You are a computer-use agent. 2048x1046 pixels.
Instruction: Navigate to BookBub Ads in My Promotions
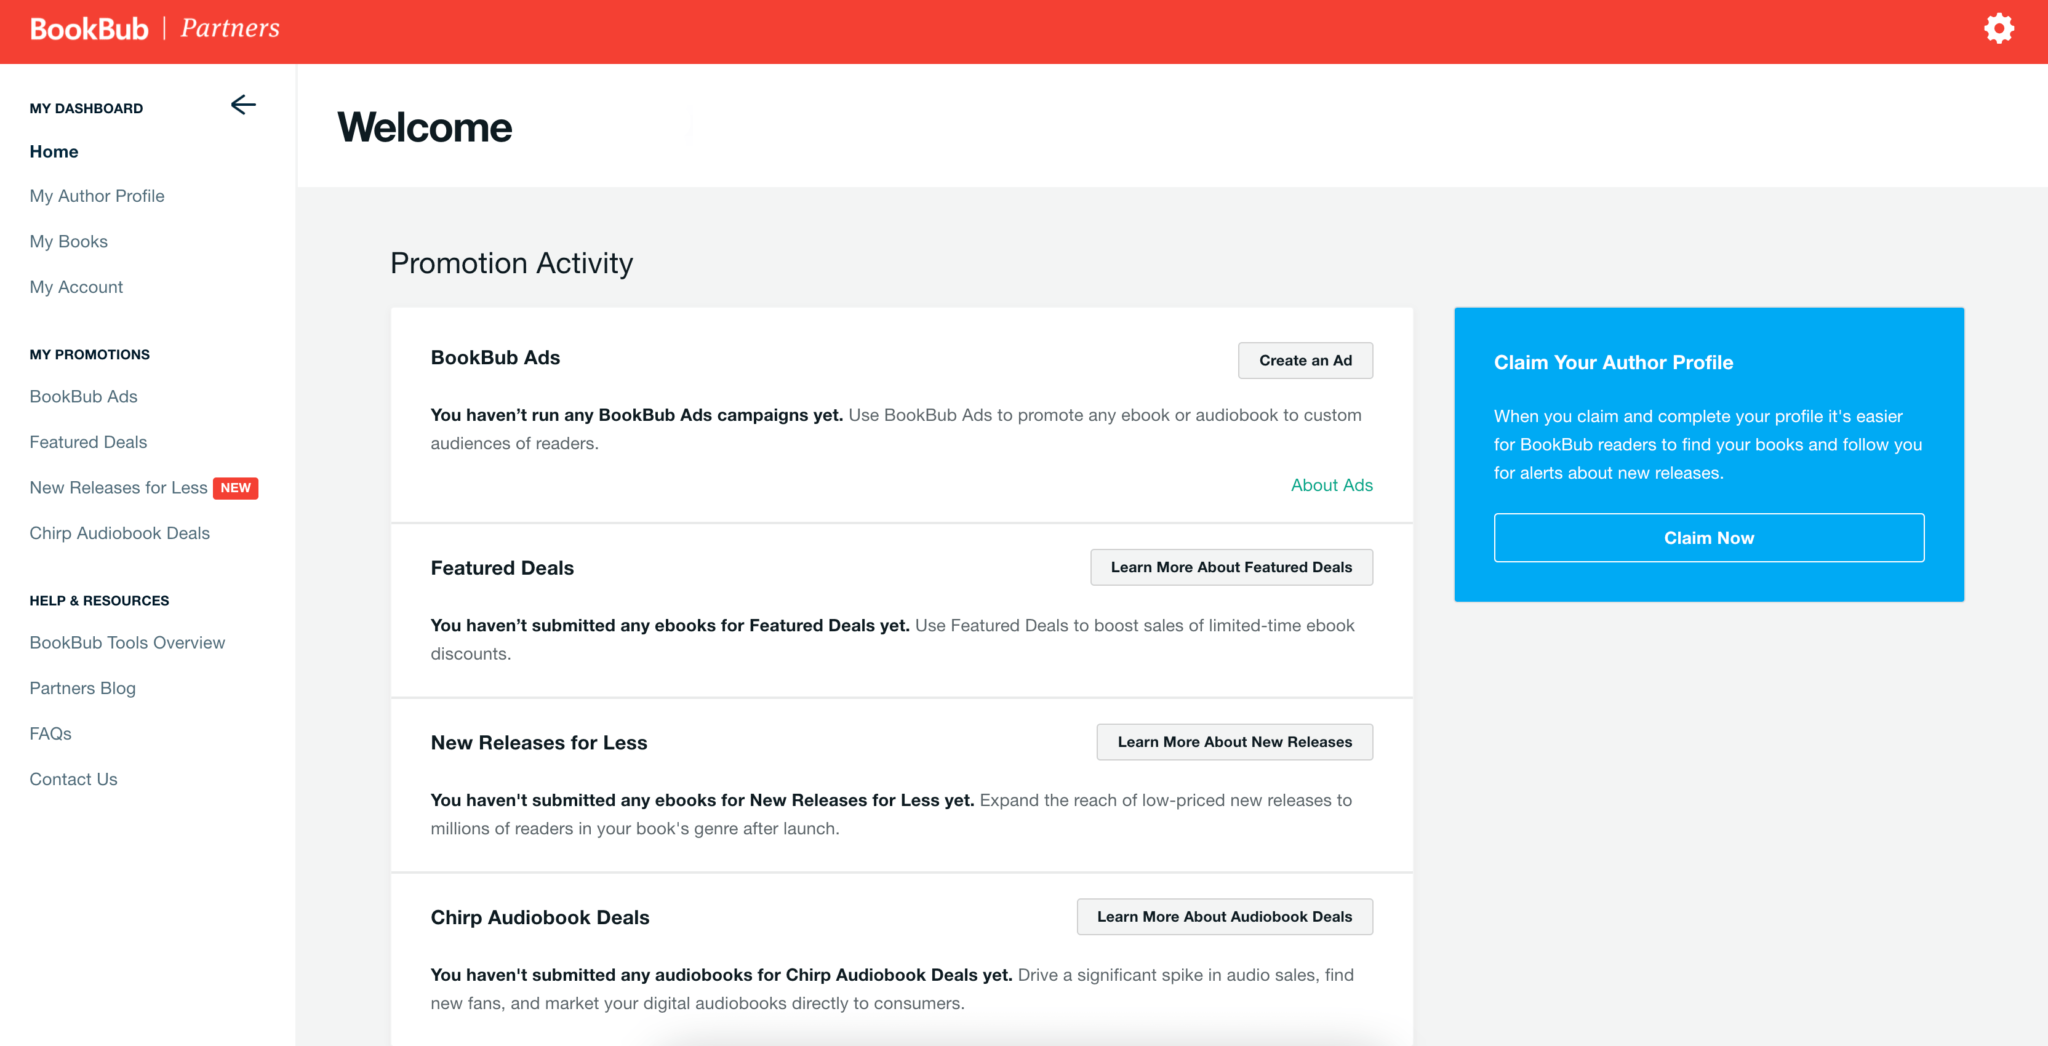tap(83, 397)
